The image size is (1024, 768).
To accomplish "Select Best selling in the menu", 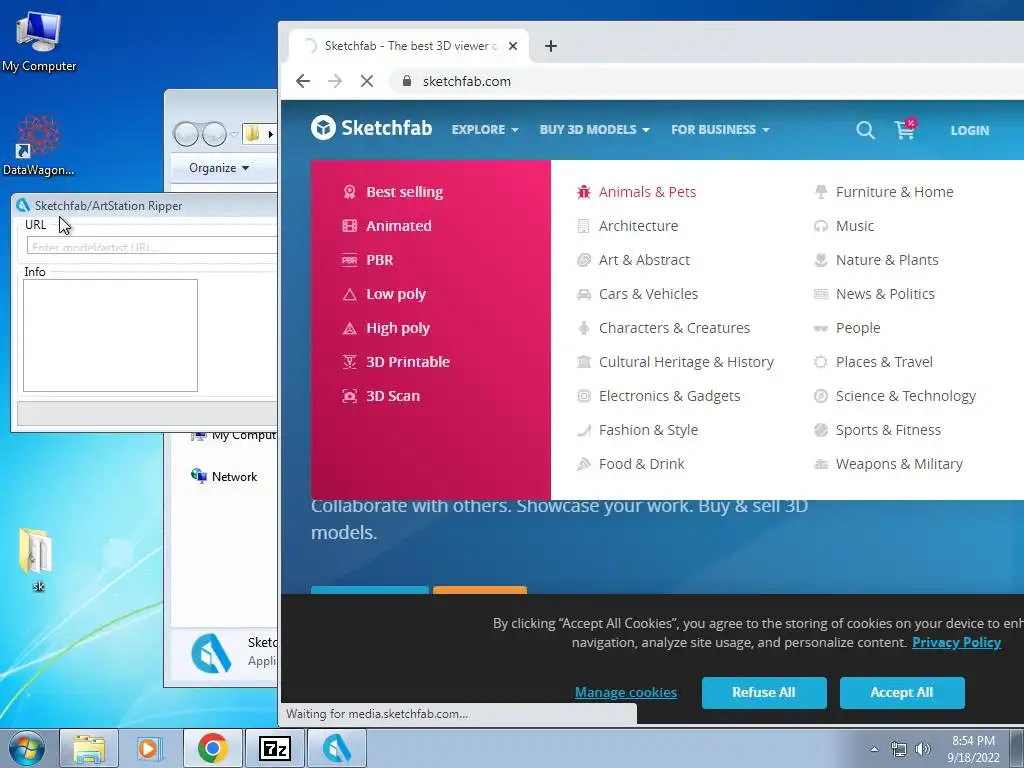I will 393,192.
